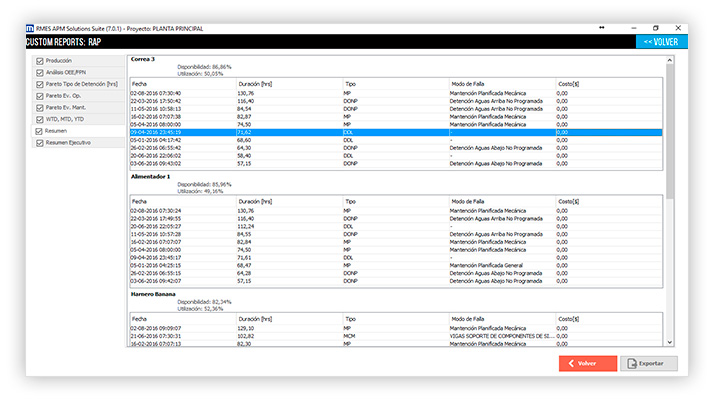Click the blue << VOLVER button
716x399 pixels.
tap(661, 42)
